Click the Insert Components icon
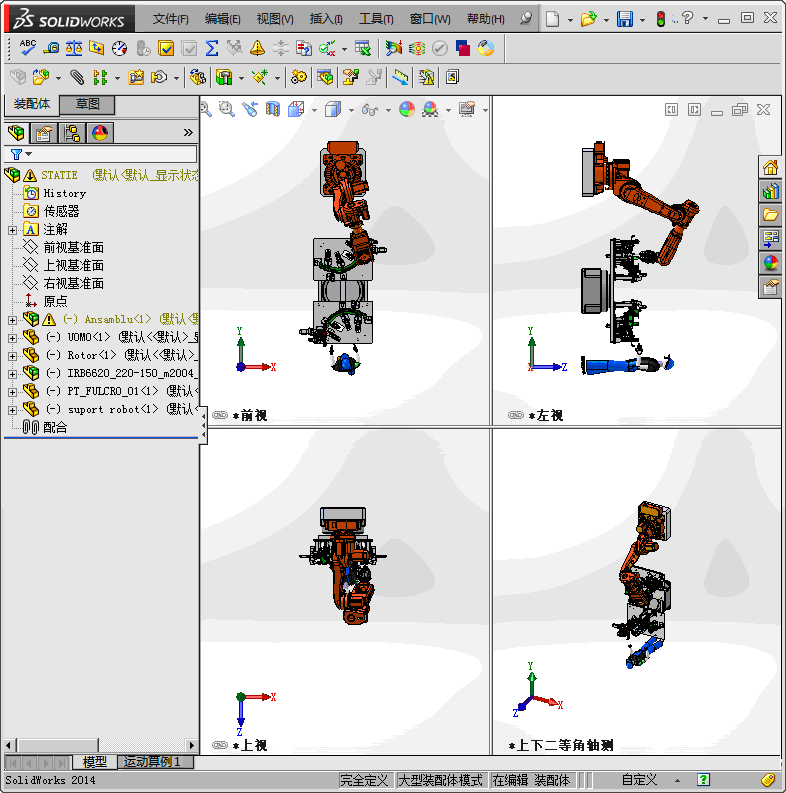 tap(40, 77)
